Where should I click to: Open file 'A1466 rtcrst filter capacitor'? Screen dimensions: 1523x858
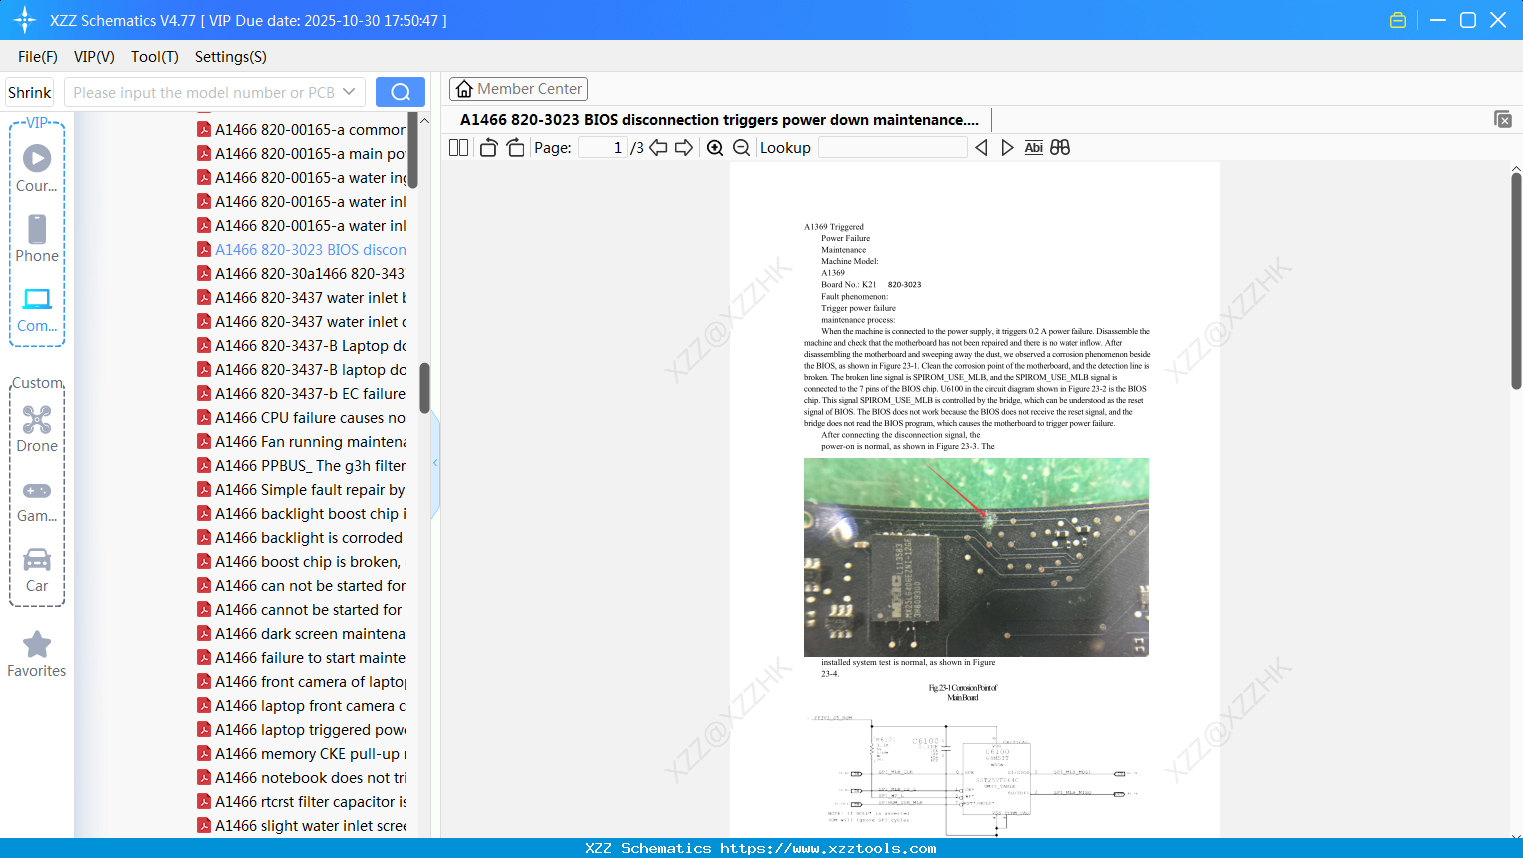[x=301, y=802]
